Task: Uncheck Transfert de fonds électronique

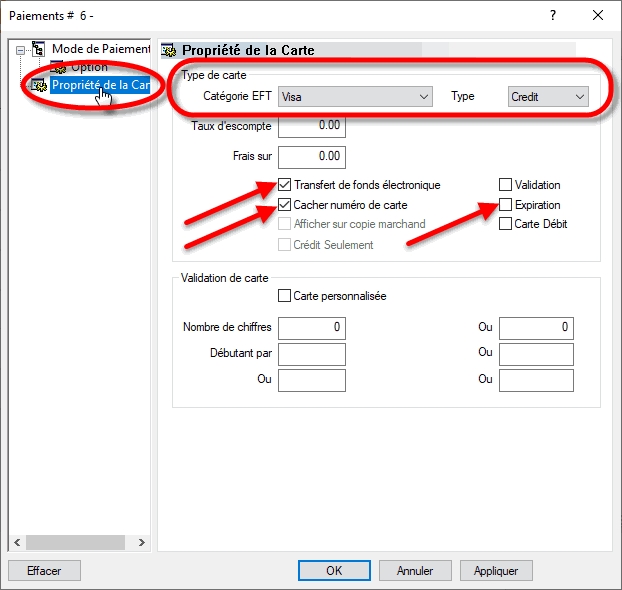Action: (x=285, y=185)
